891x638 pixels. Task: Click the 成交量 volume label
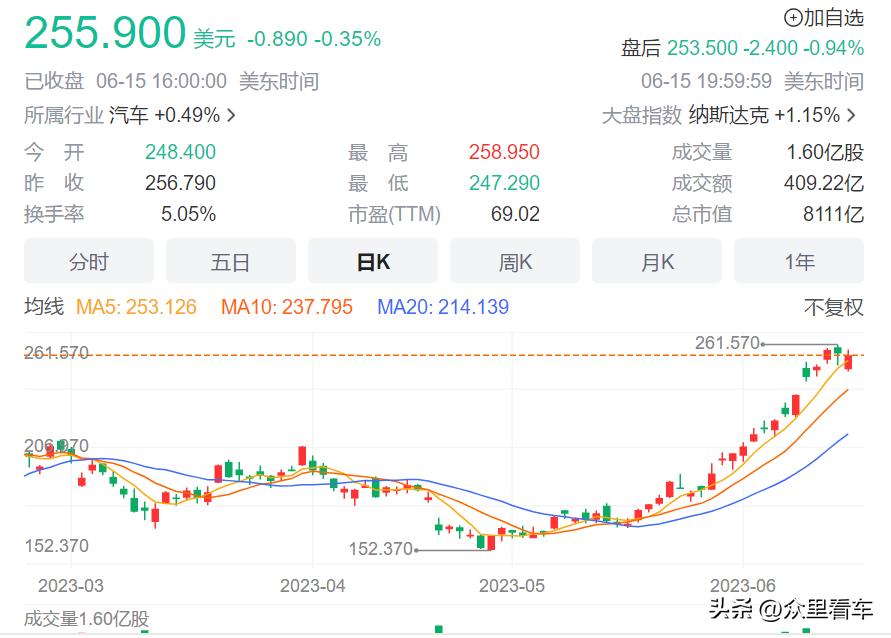tap(702, 151)
